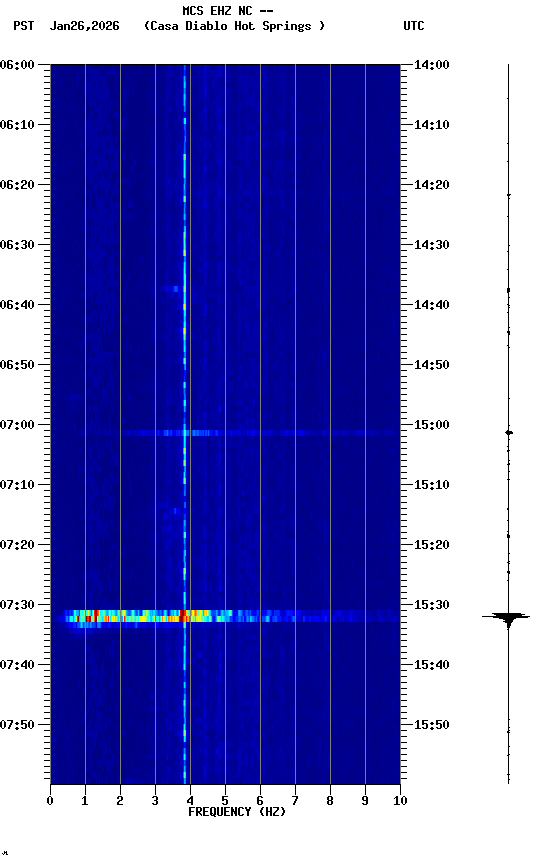Image resolution: width=552 pixels, height=864 pixels.
Task: Click the 'FREQUENCY (HZ)' axis label
Action: 237,812
